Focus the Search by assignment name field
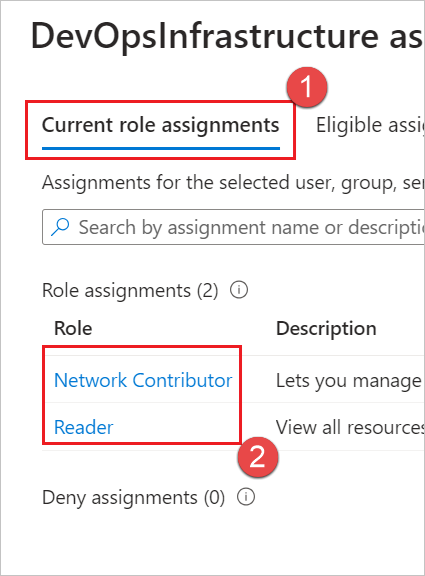Screen dimensions: 425x576 click(234, 227)
